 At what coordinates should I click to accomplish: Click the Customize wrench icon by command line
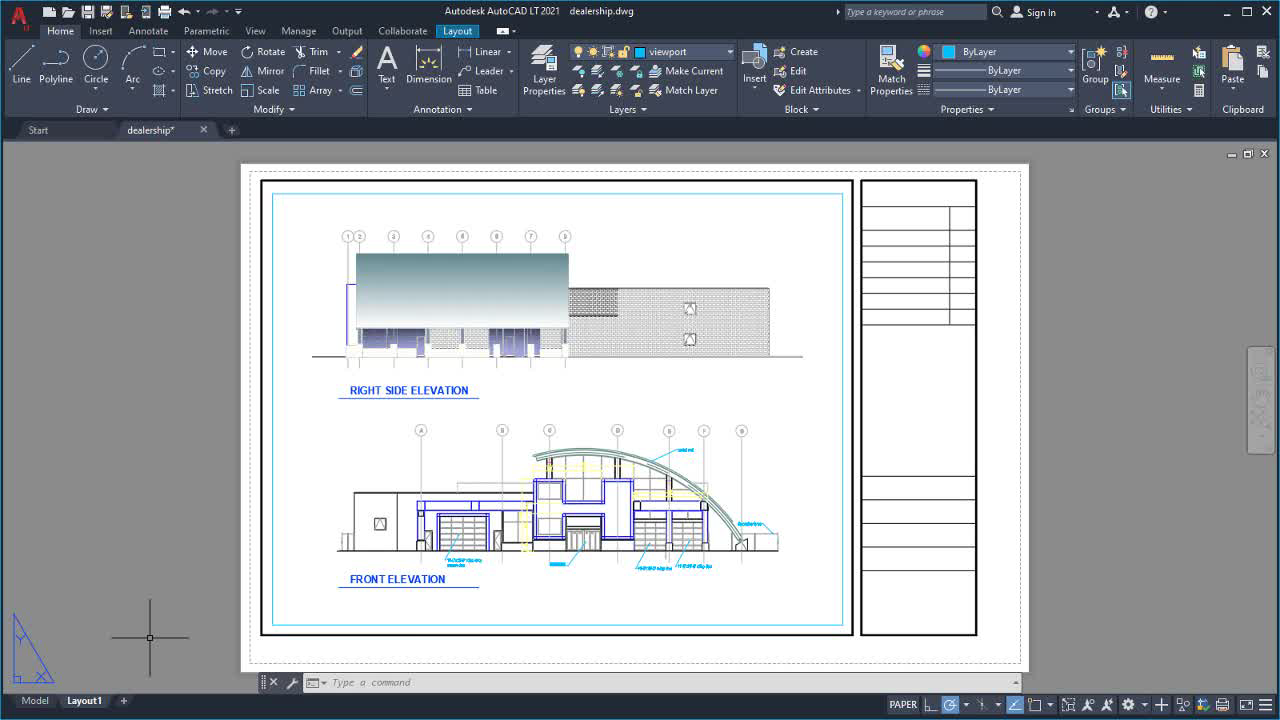[x=292, y=683]
